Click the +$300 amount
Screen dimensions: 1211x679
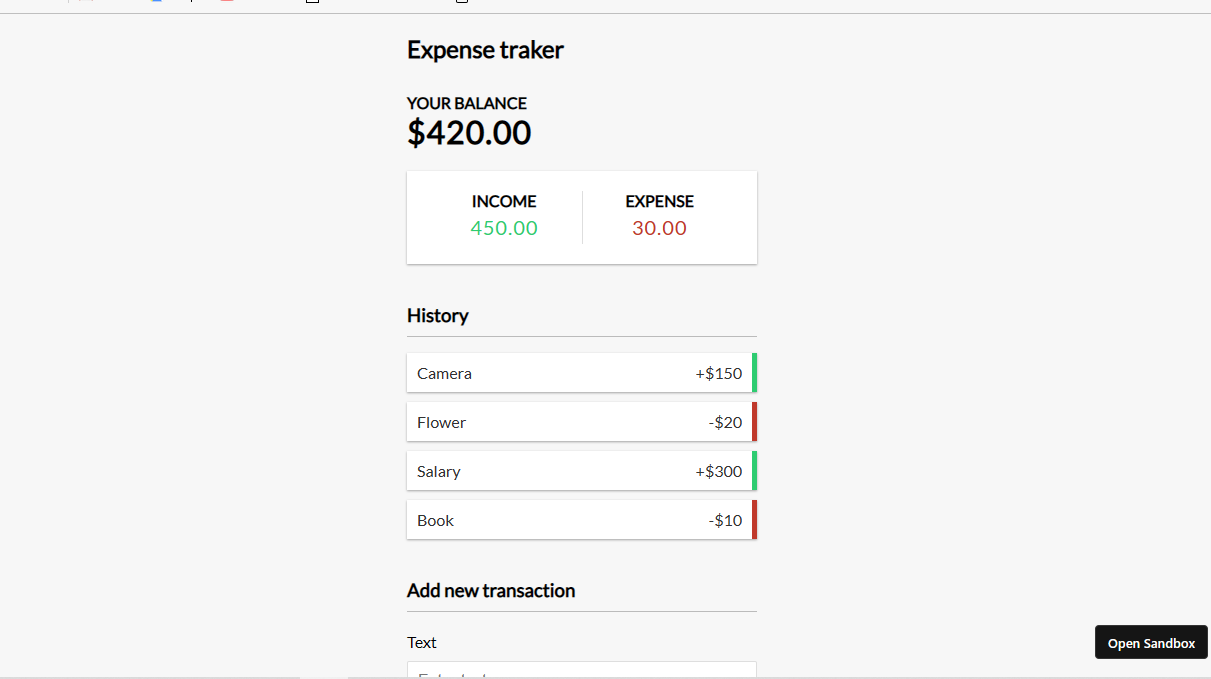[x=718, y=471]
